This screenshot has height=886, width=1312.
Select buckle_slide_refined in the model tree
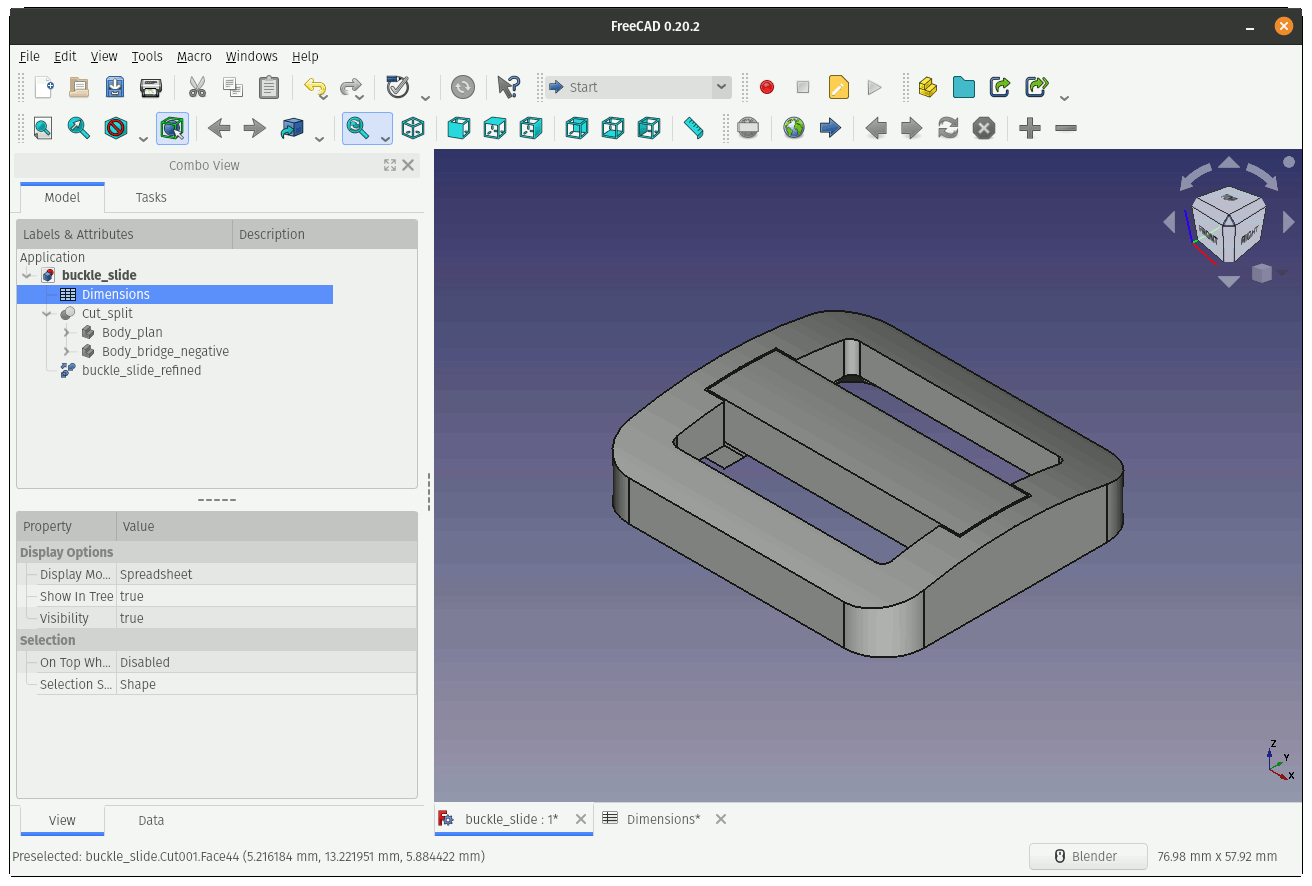click(x=141, y=370)
